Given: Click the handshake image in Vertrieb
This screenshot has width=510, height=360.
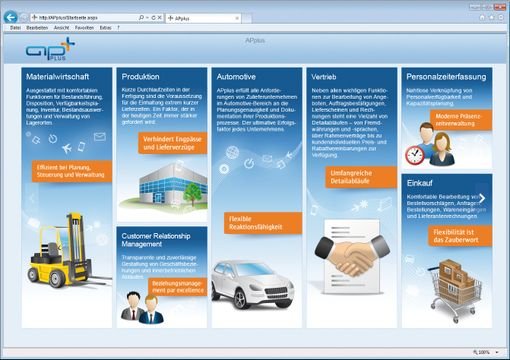Looking at the screenshot, I should coord(352,256).
